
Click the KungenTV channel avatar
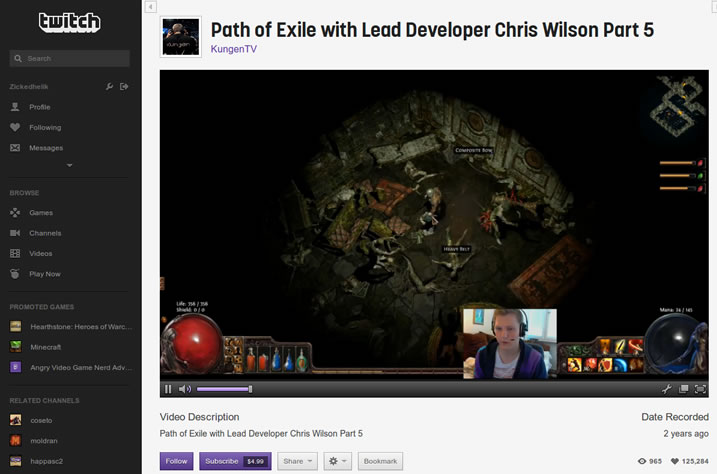(181, 37)
